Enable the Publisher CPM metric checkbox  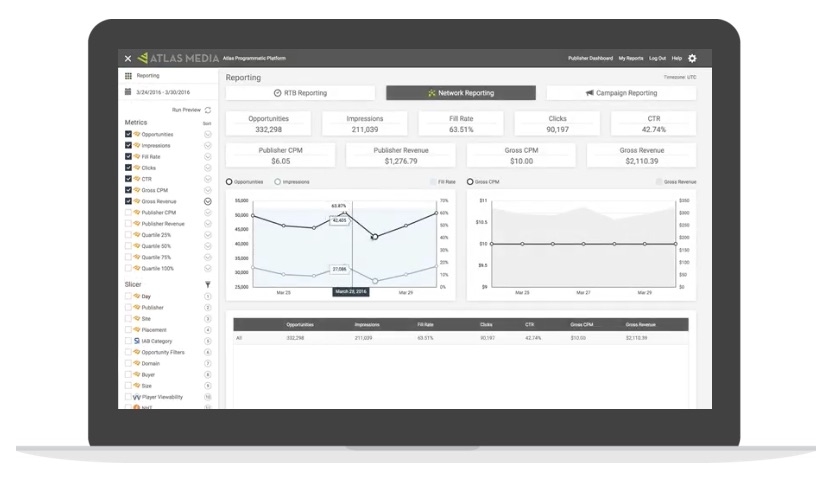[x=128, y=212]
